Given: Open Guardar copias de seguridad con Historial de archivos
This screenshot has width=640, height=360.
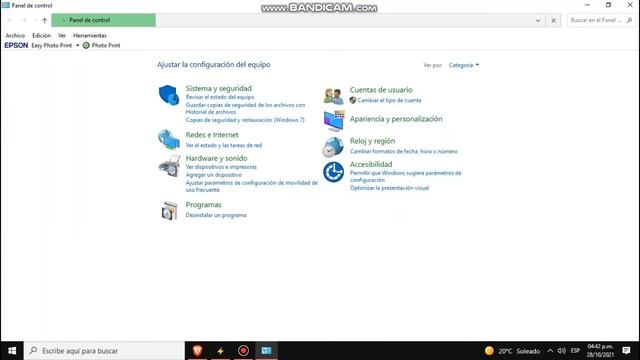Looking at the screenshot, I should click(245, 109).
